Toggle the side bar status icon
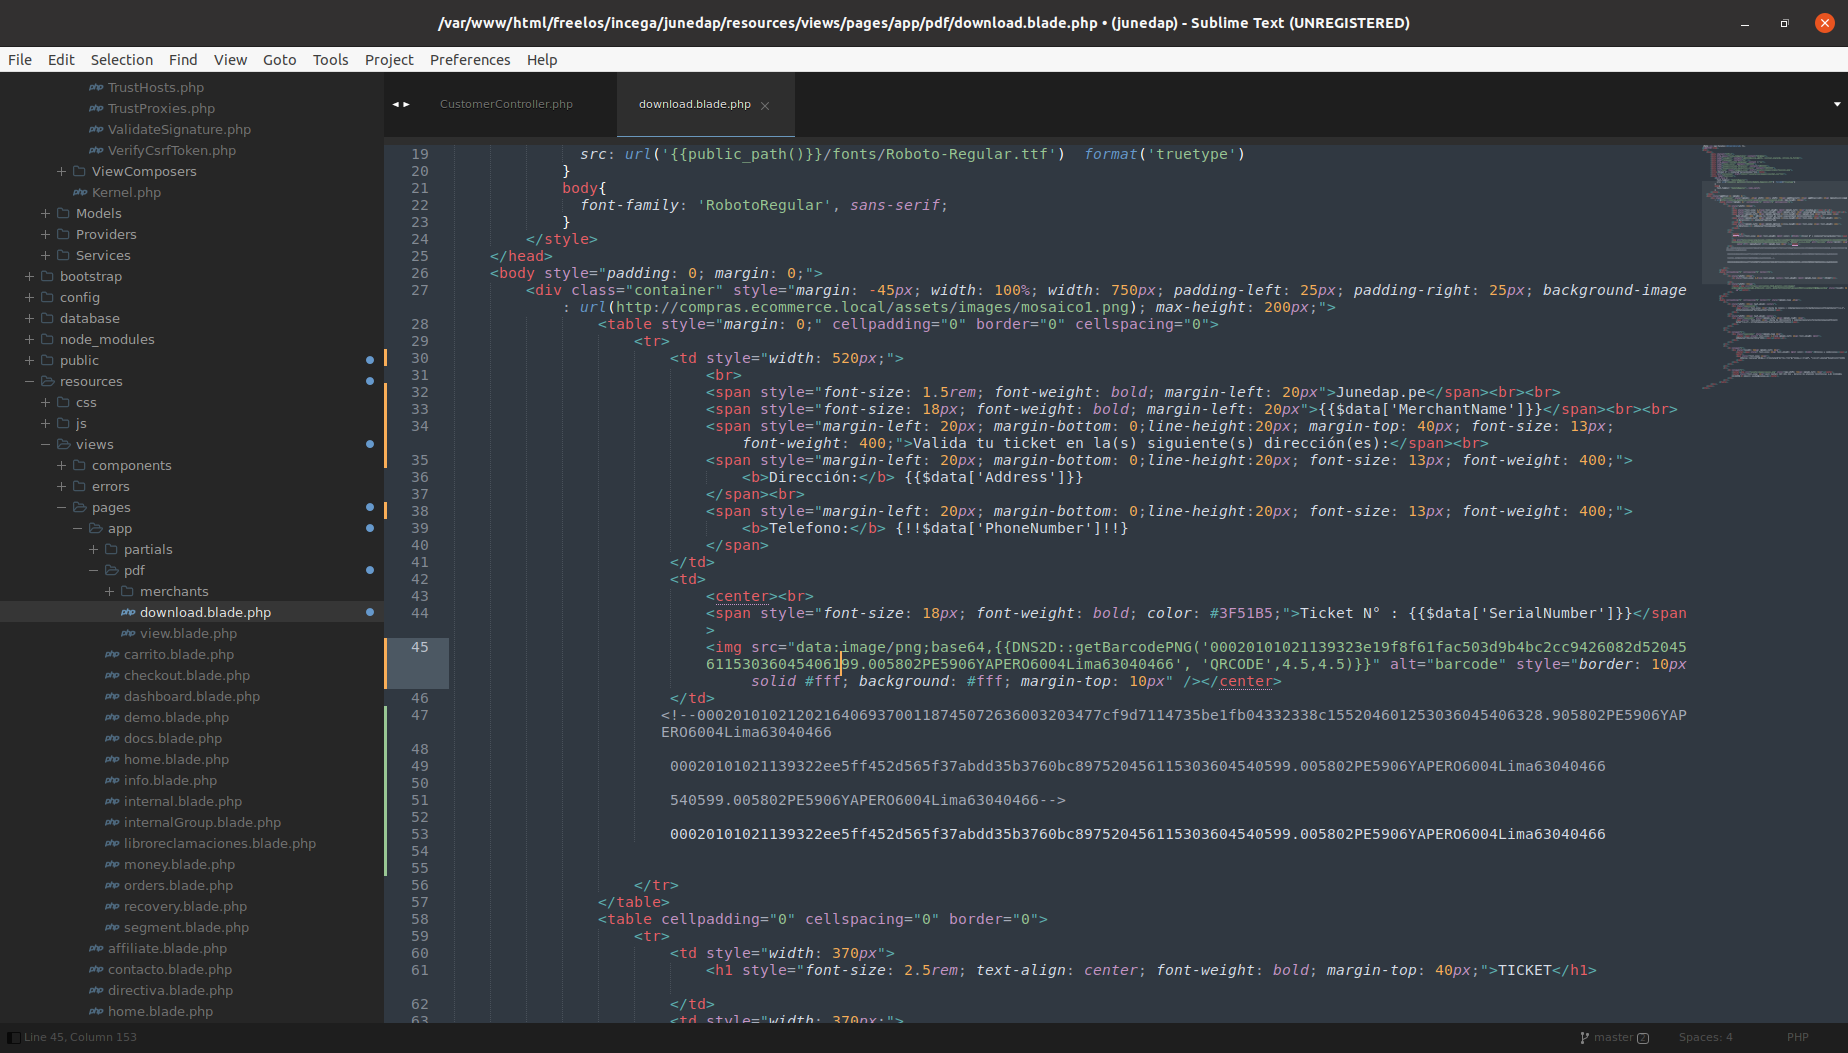 (x=13, y=1037)
